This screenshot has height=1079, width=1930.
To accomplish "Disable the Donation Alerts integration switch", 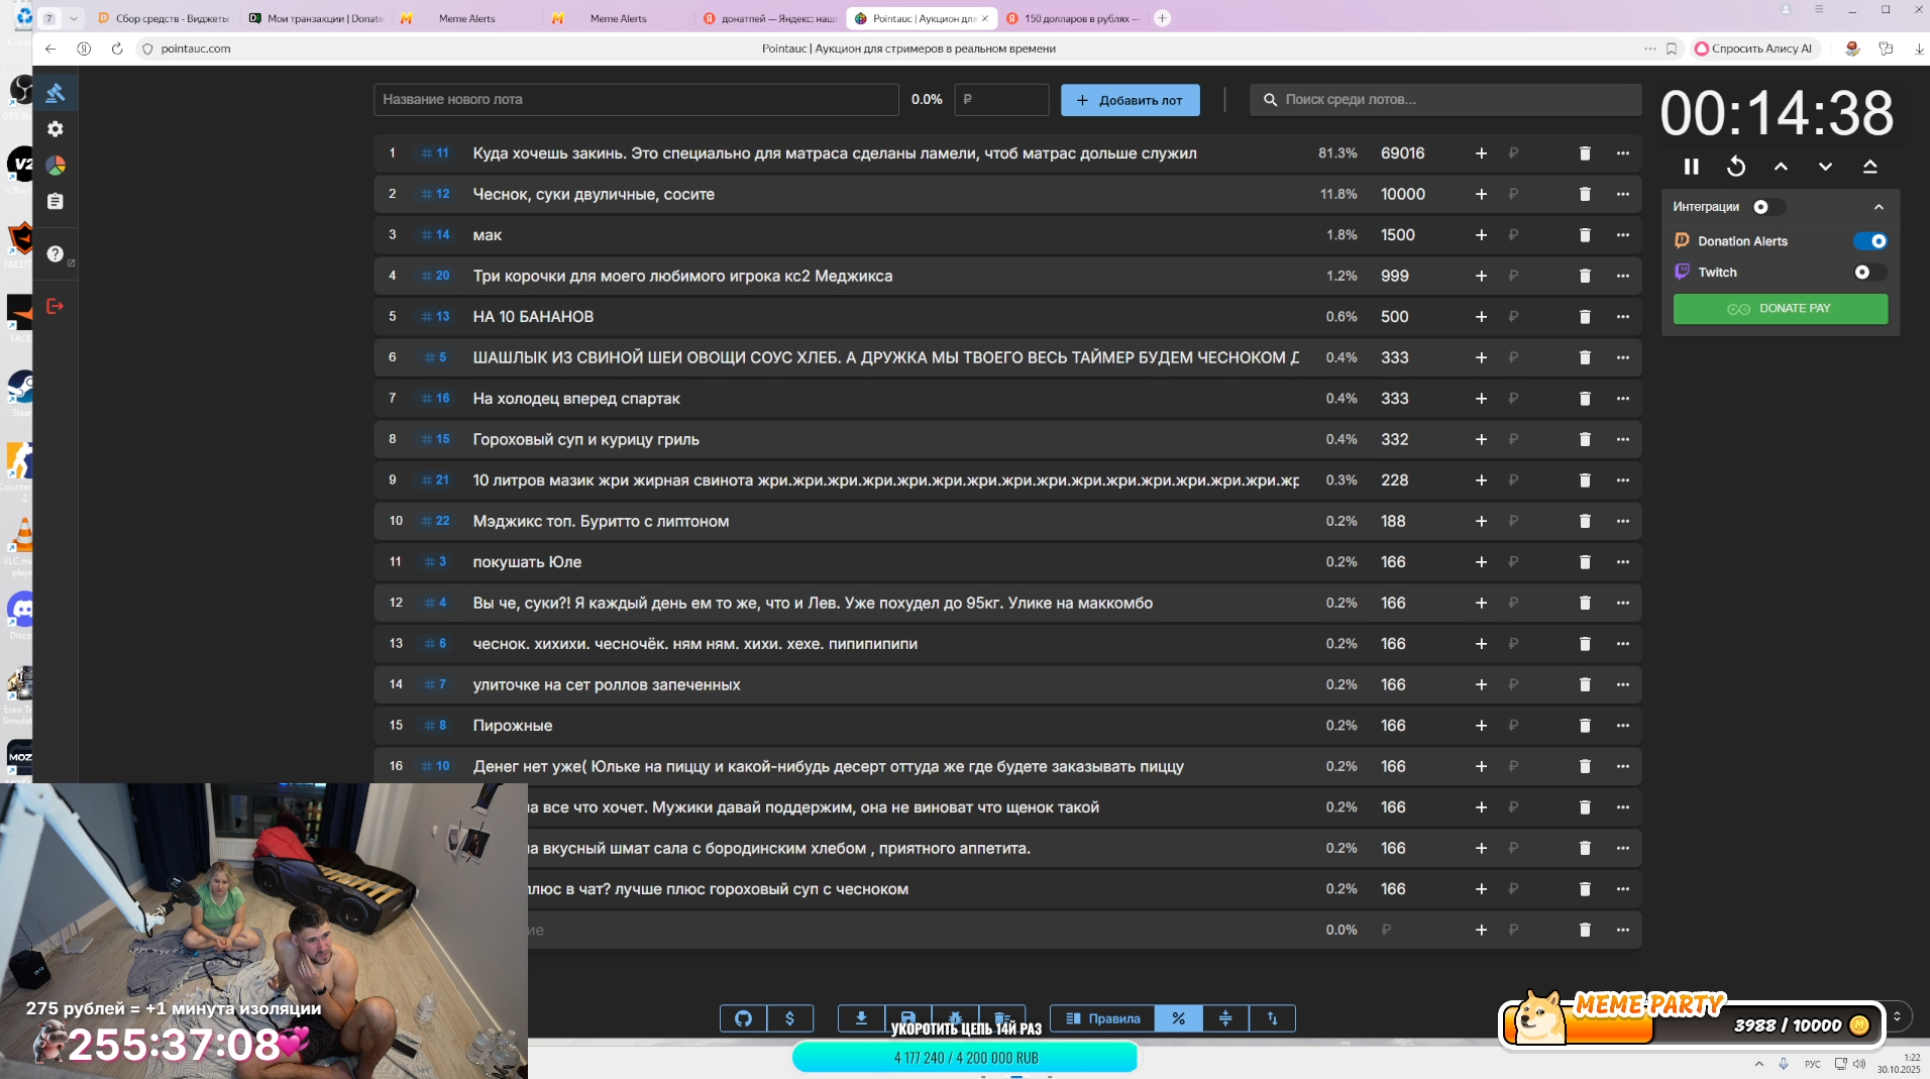I will click(1870, 241).
